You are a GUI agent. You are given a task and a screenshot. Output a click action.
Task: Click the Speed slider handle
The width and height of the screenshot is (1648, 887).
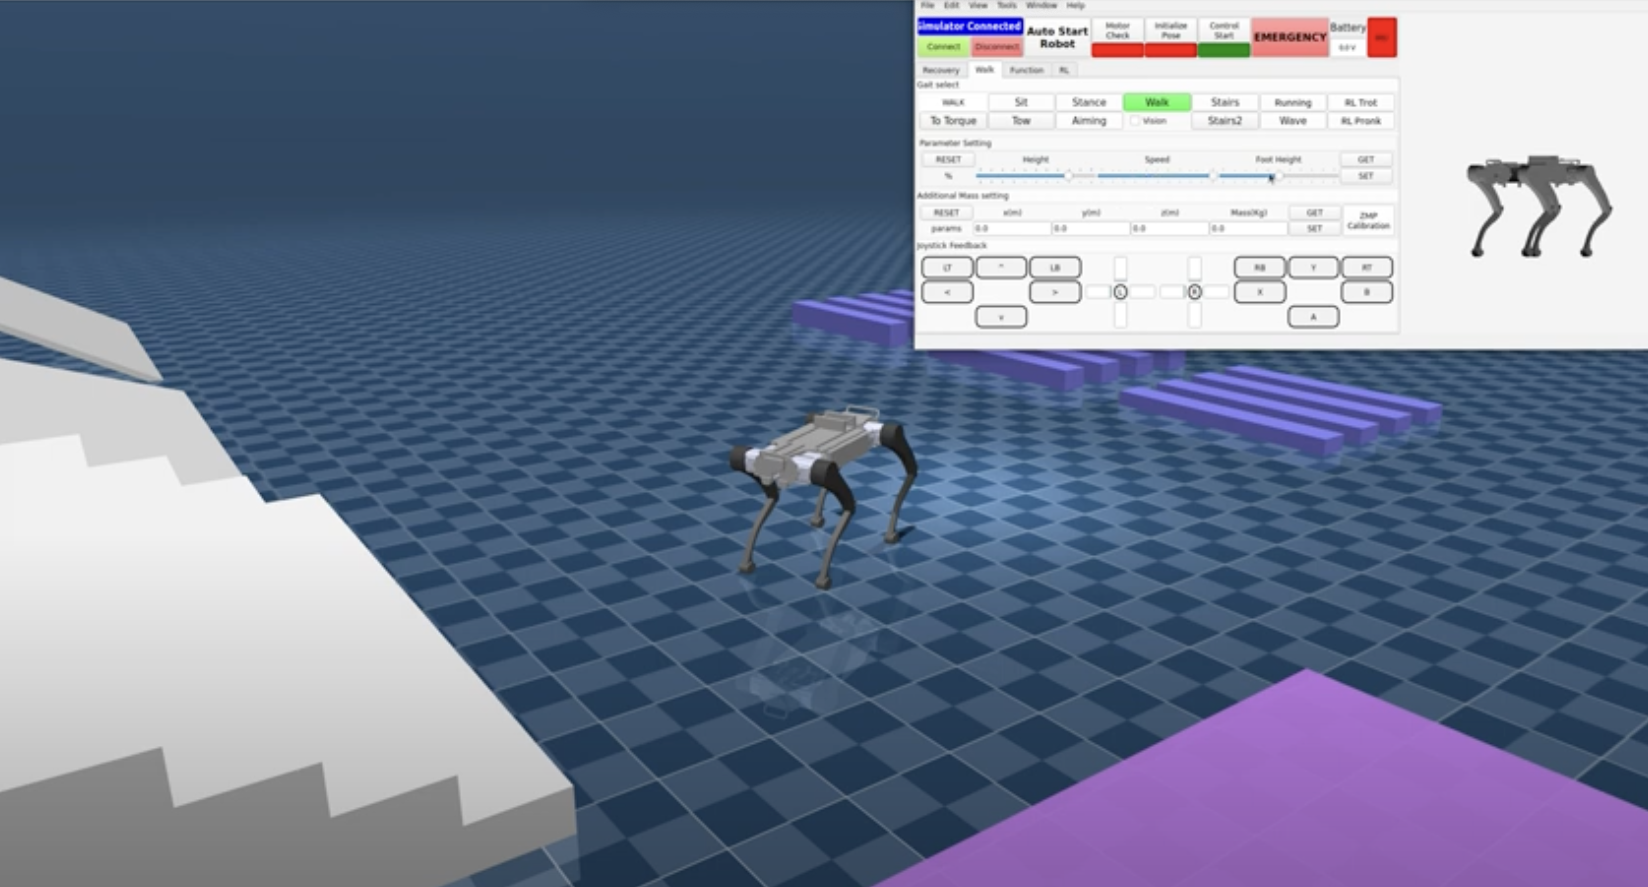(1213, 176)
